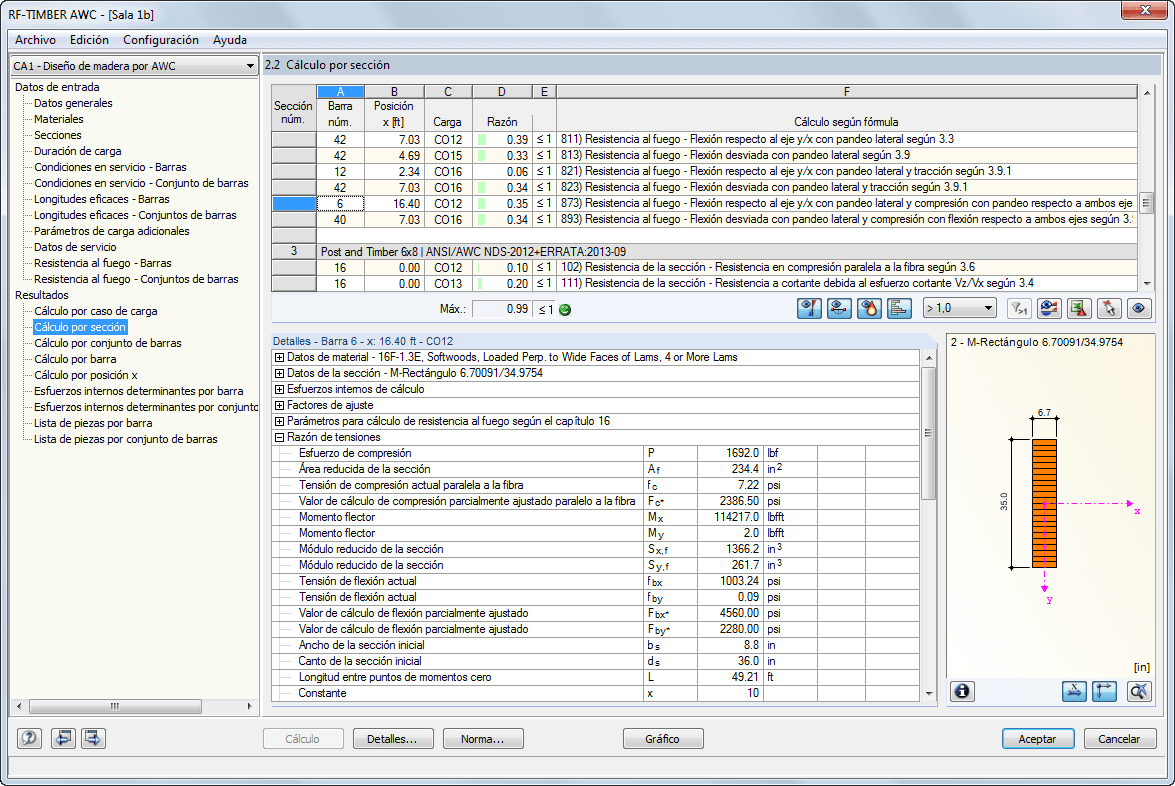Open the > 1,0 ratio filter dropdown
Screen dimensions: 1175x786
tap(959, 309)
